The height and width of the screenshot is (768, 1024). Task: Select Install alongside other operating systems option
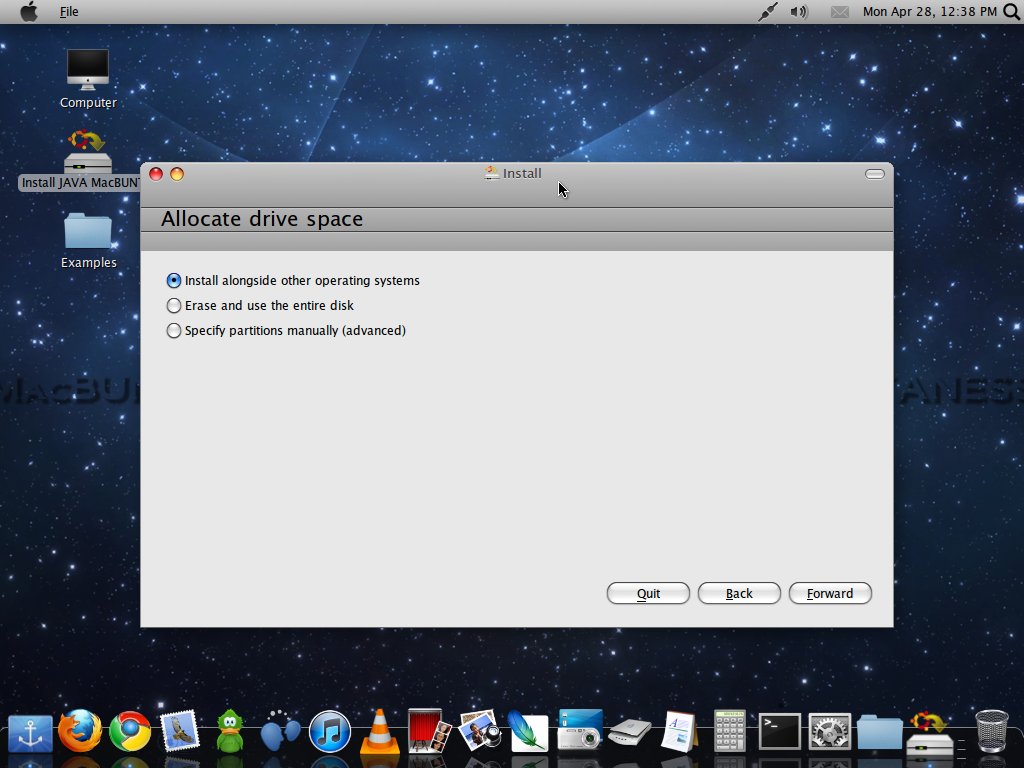tap(174, 281)
